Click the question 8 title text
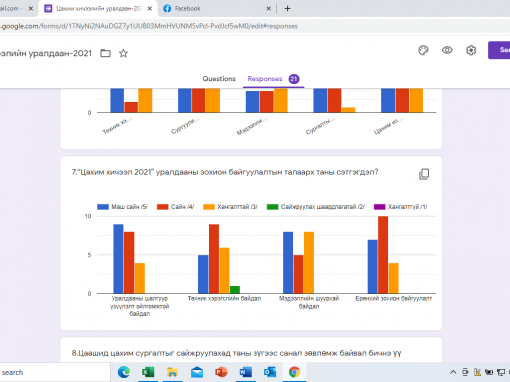 236,353
